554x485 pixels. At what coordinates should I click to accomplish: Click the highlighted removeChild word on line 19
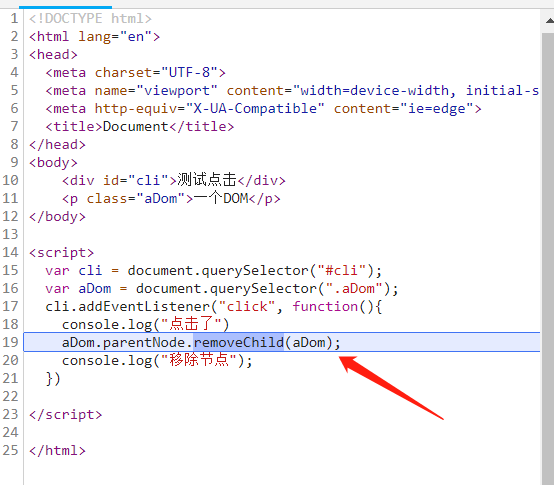click(238, 342)
